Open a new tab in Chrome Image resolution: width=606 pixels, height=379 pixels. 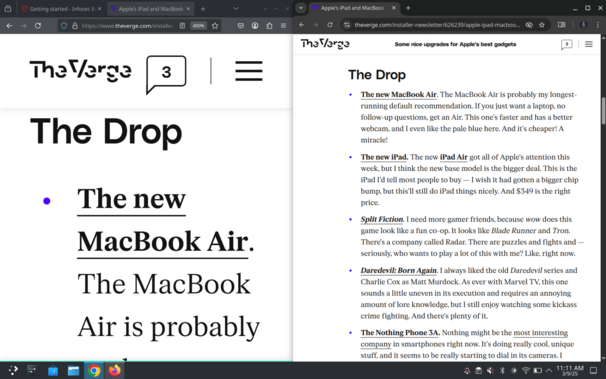[x=408, y=8]
